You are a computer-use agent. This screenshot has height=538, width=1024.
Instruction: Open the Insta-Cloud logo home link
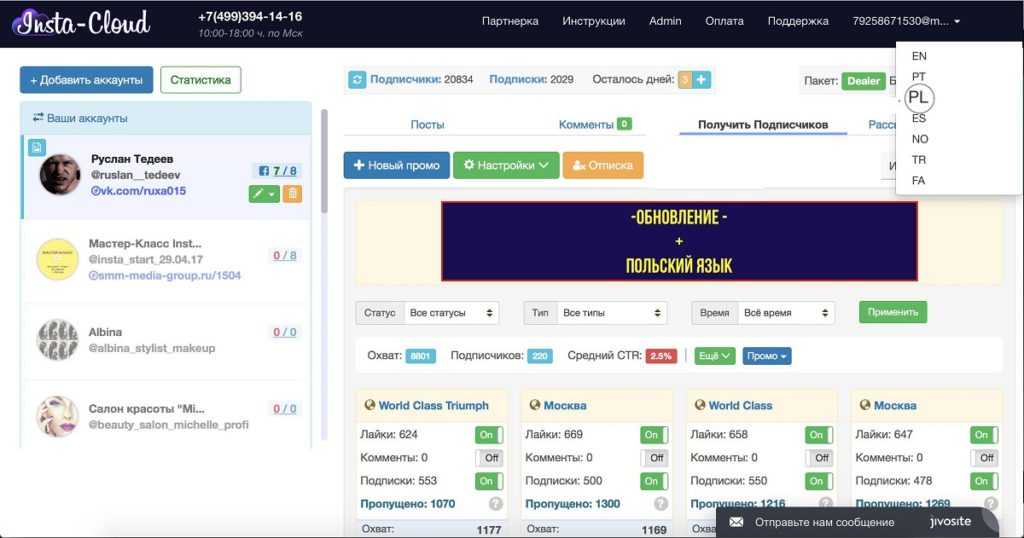(82, 22)
